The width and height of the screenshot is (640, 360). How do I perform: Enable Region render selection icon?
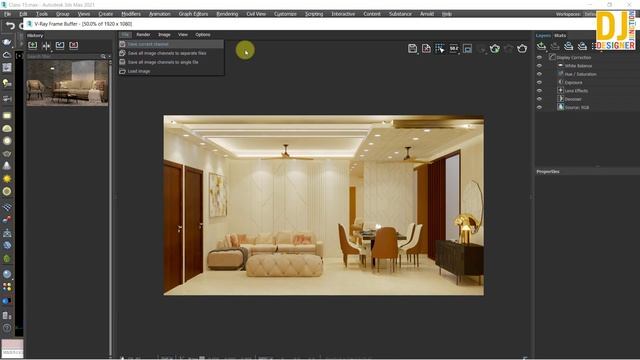440,49
